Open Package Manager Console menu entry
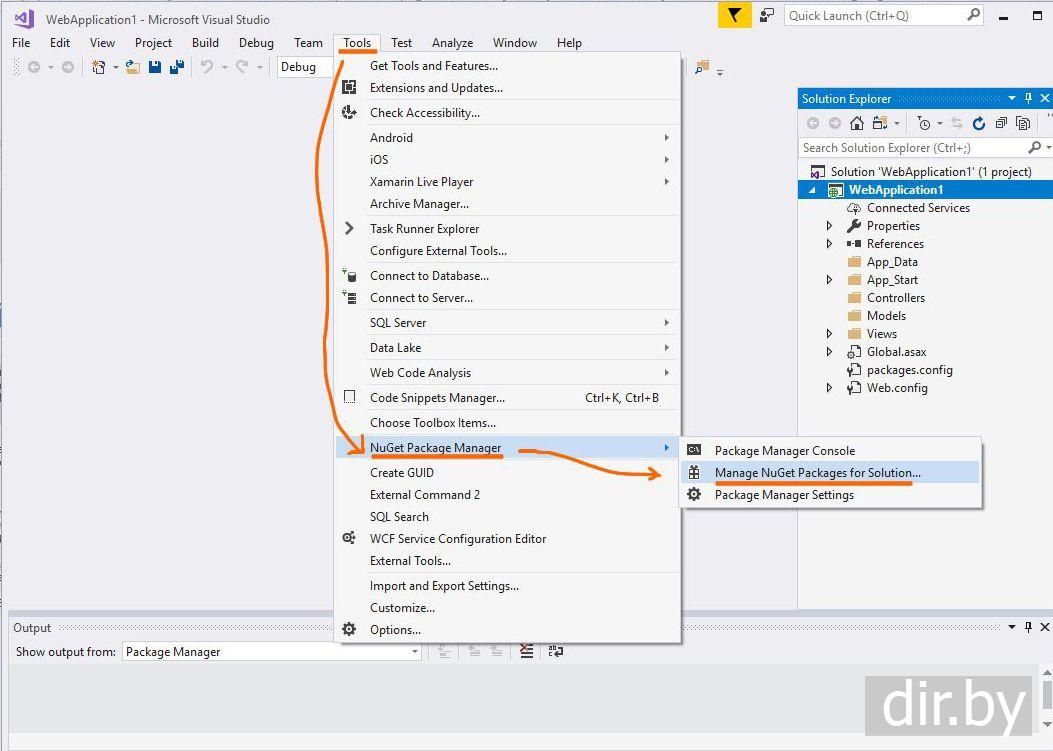Image resolution: width=1053 pixels, height=751 pixels. 784,451
